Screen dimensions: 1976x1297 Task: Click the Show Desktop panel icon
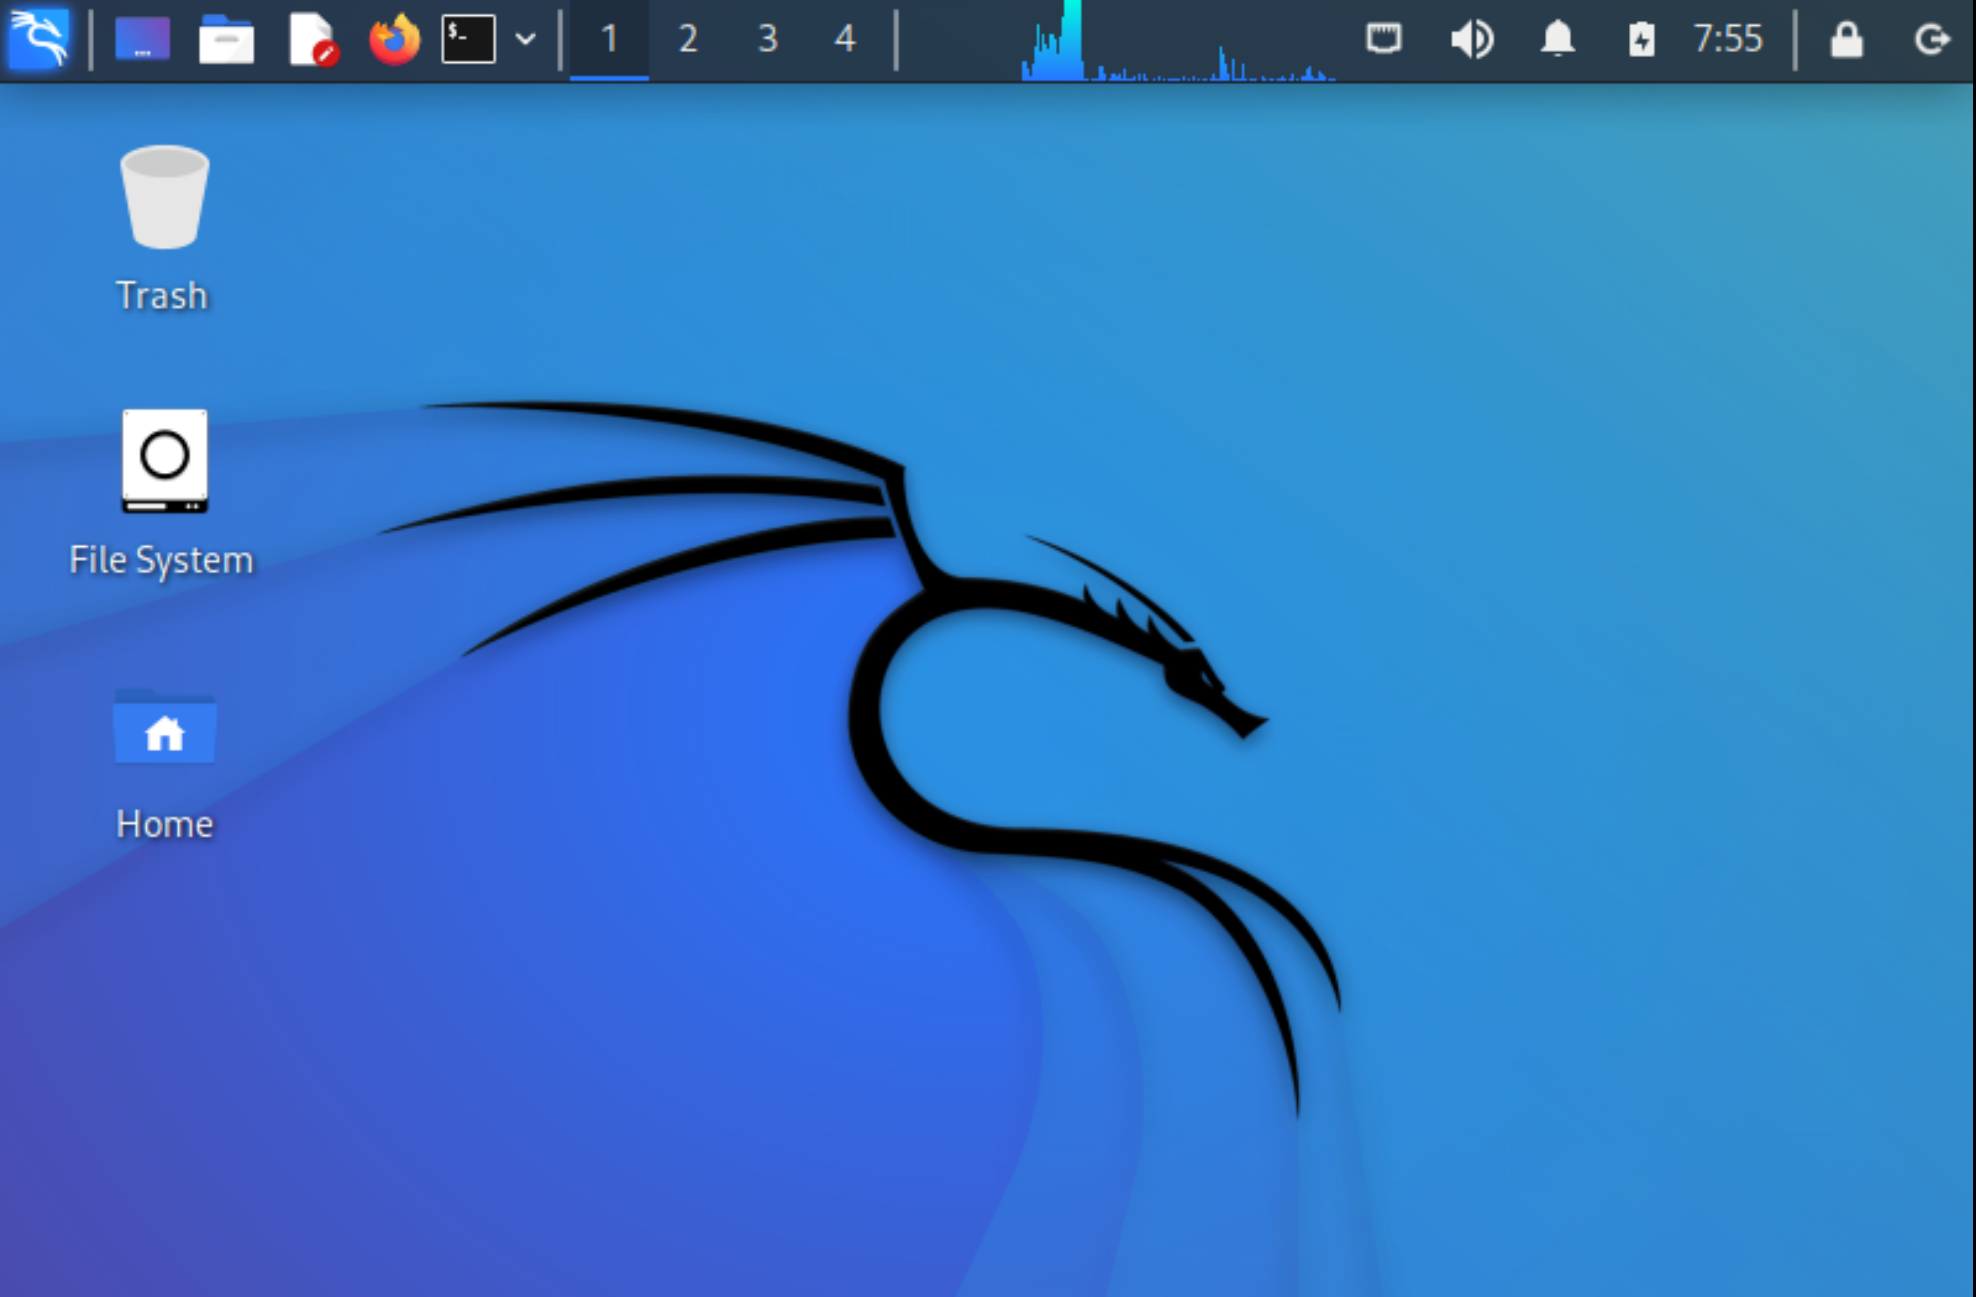(142, 40)
